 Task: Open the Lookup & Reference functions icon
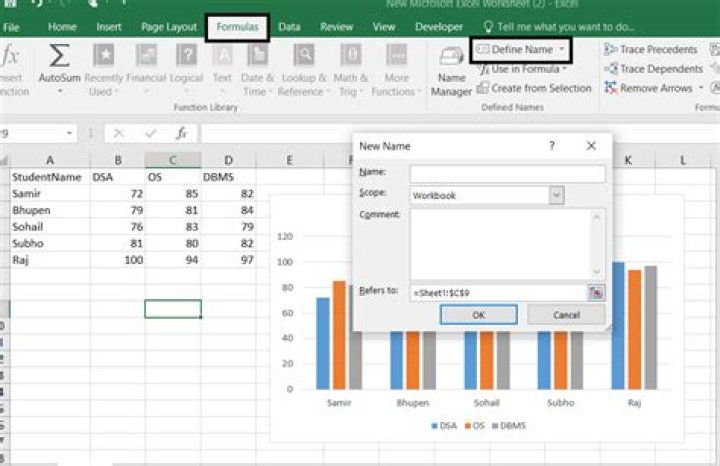(302, 56)
